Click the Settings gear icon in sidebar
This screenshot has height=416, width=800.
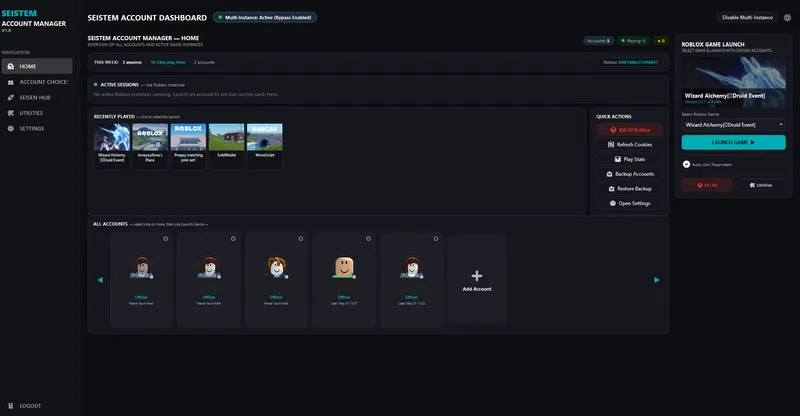[11, 129]
